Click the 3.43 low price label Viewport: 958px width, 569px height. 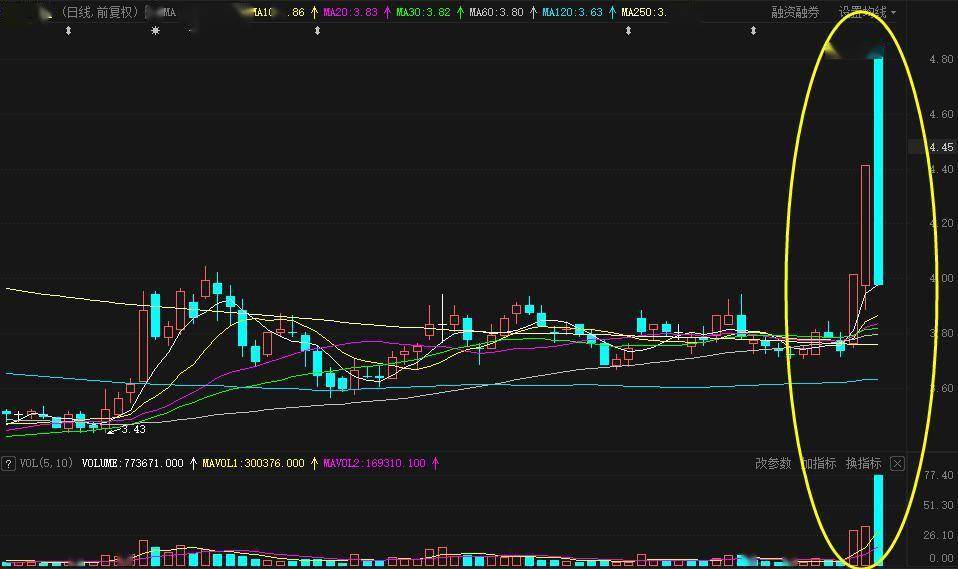(x=133, y=429)
